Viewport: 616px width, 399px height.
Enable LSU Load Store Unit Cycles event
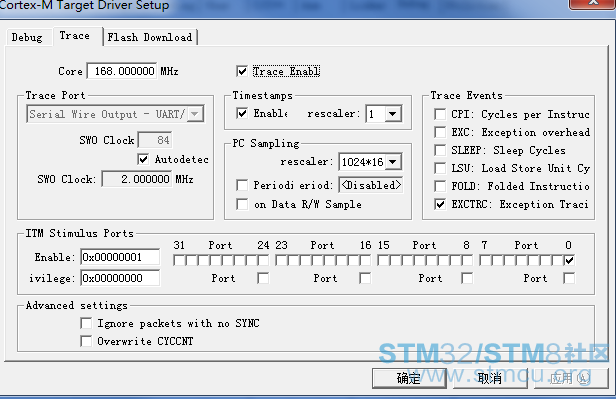coord(440,168)
